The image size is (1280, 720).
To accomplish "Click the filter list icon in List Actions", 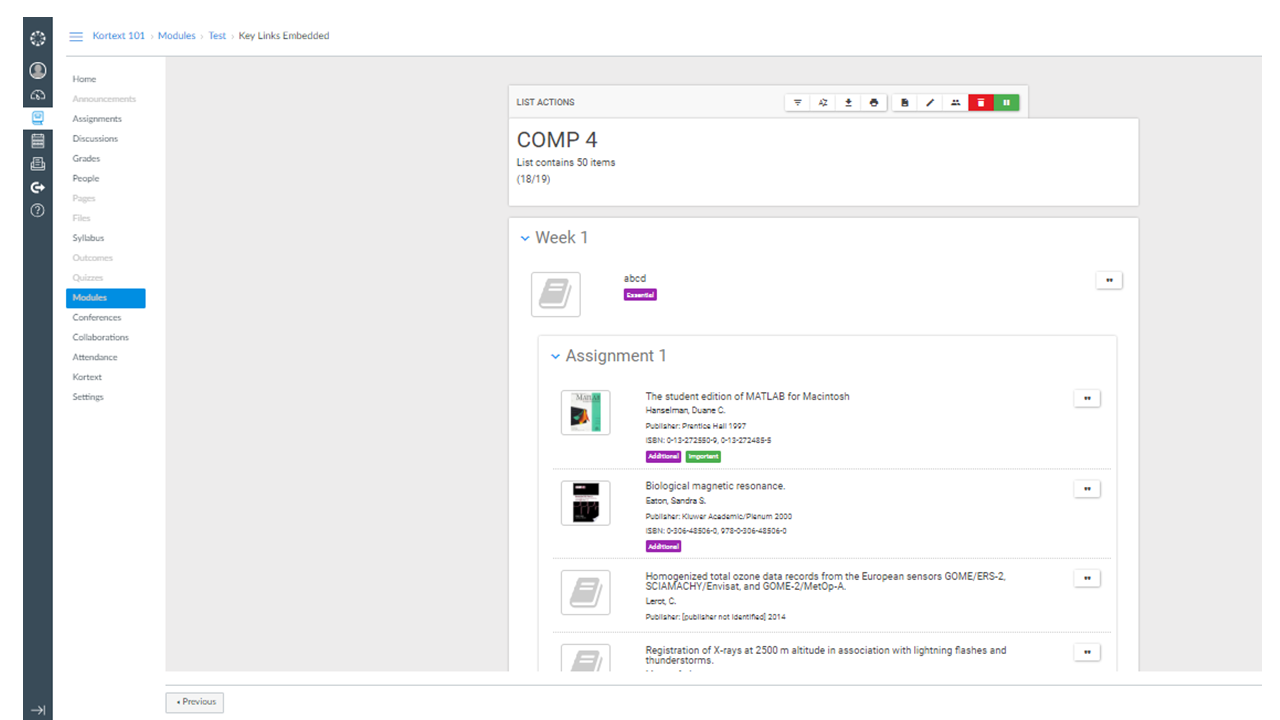I will tap(798, 102).
